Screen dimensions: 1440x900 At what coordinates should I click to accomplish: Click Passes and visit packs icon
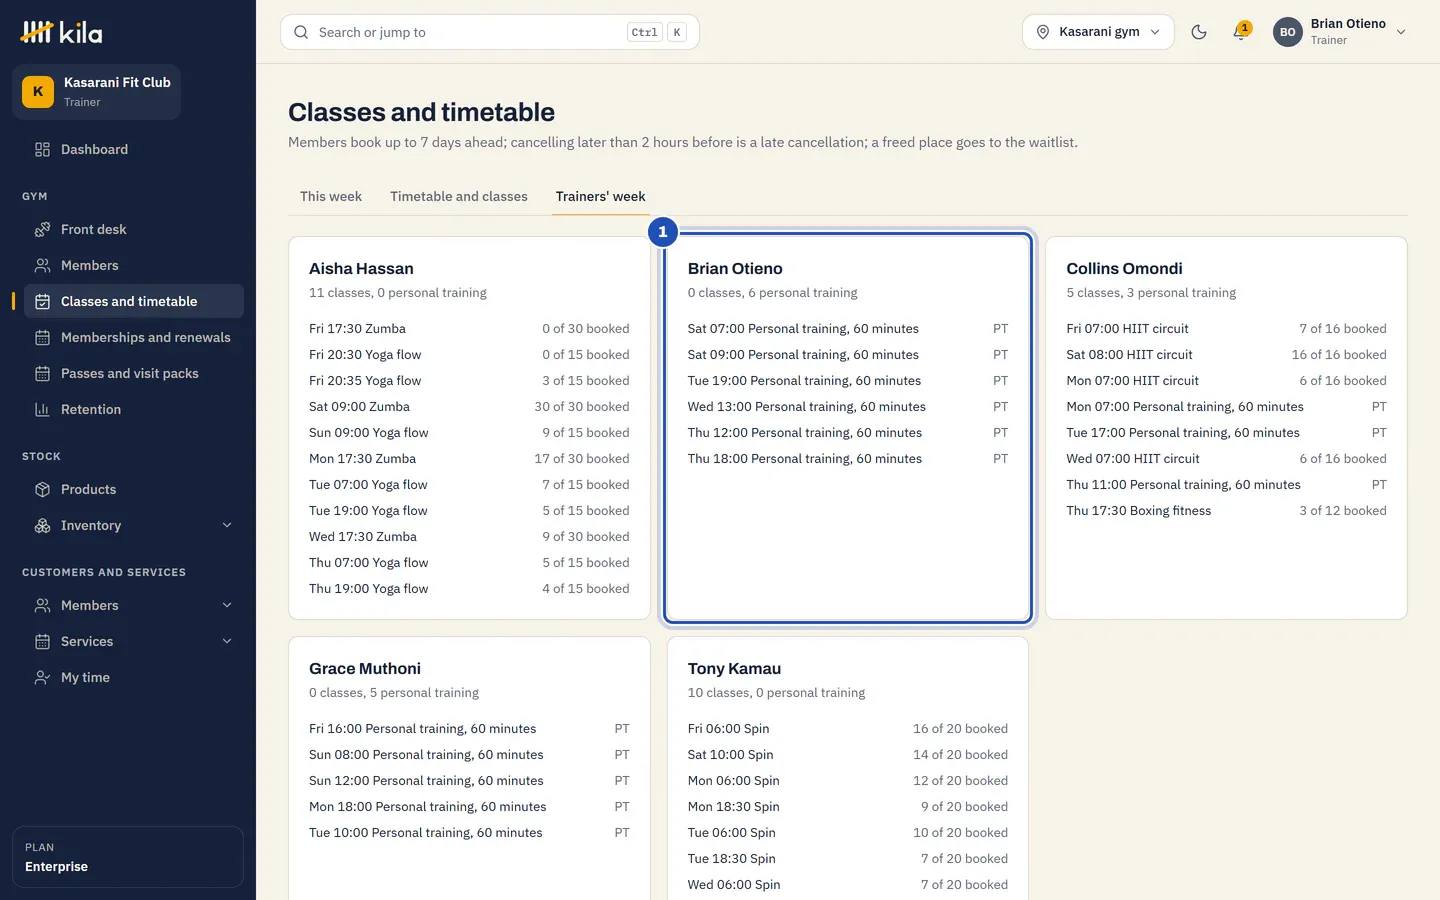(42, 373)
